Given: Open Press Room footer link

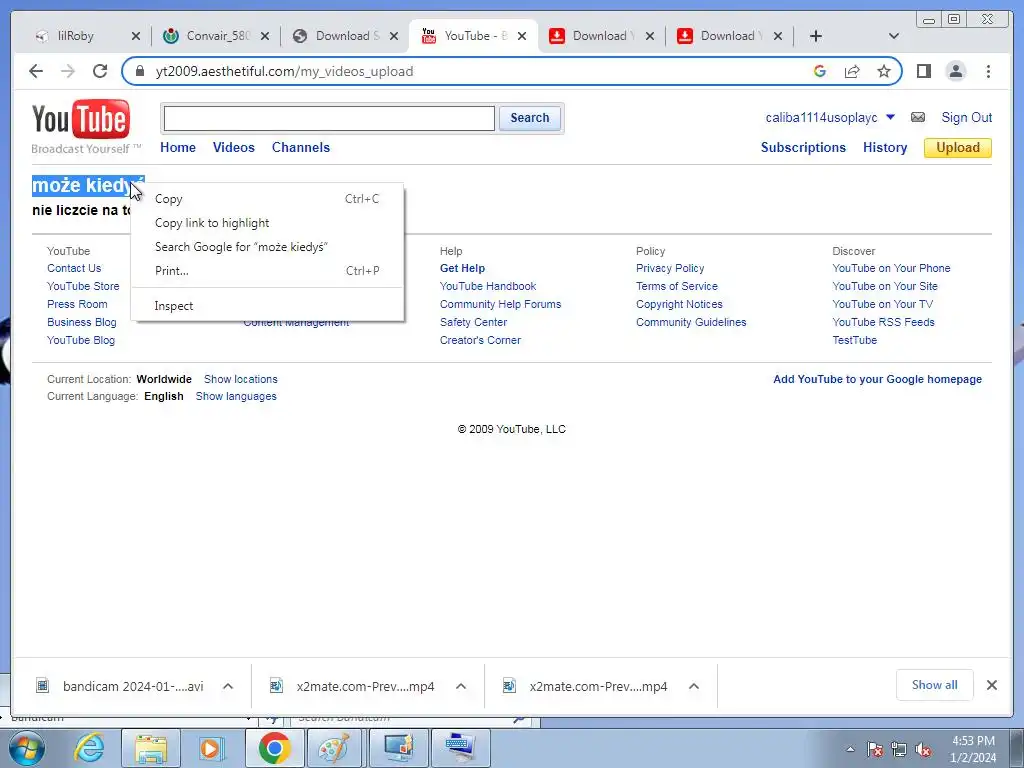Looking at the screenshot, I should [x=77, y=304].
